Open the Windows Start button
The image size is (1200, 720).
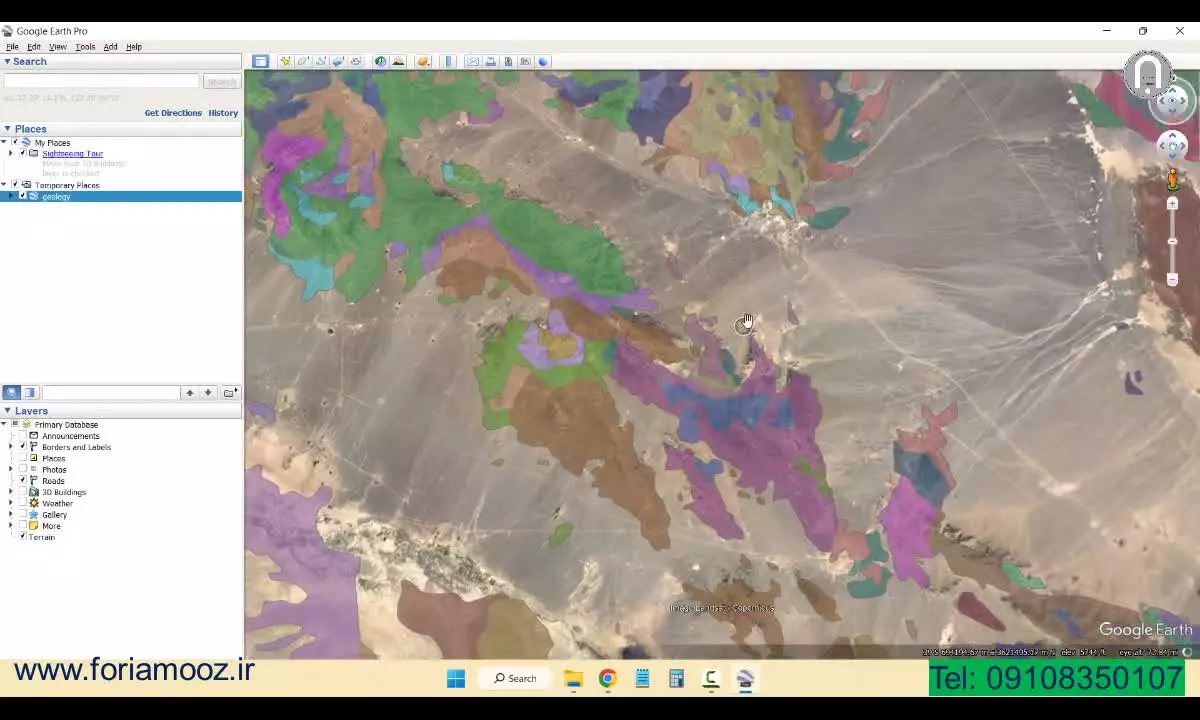pyautogui.click(x=456, y=679)
